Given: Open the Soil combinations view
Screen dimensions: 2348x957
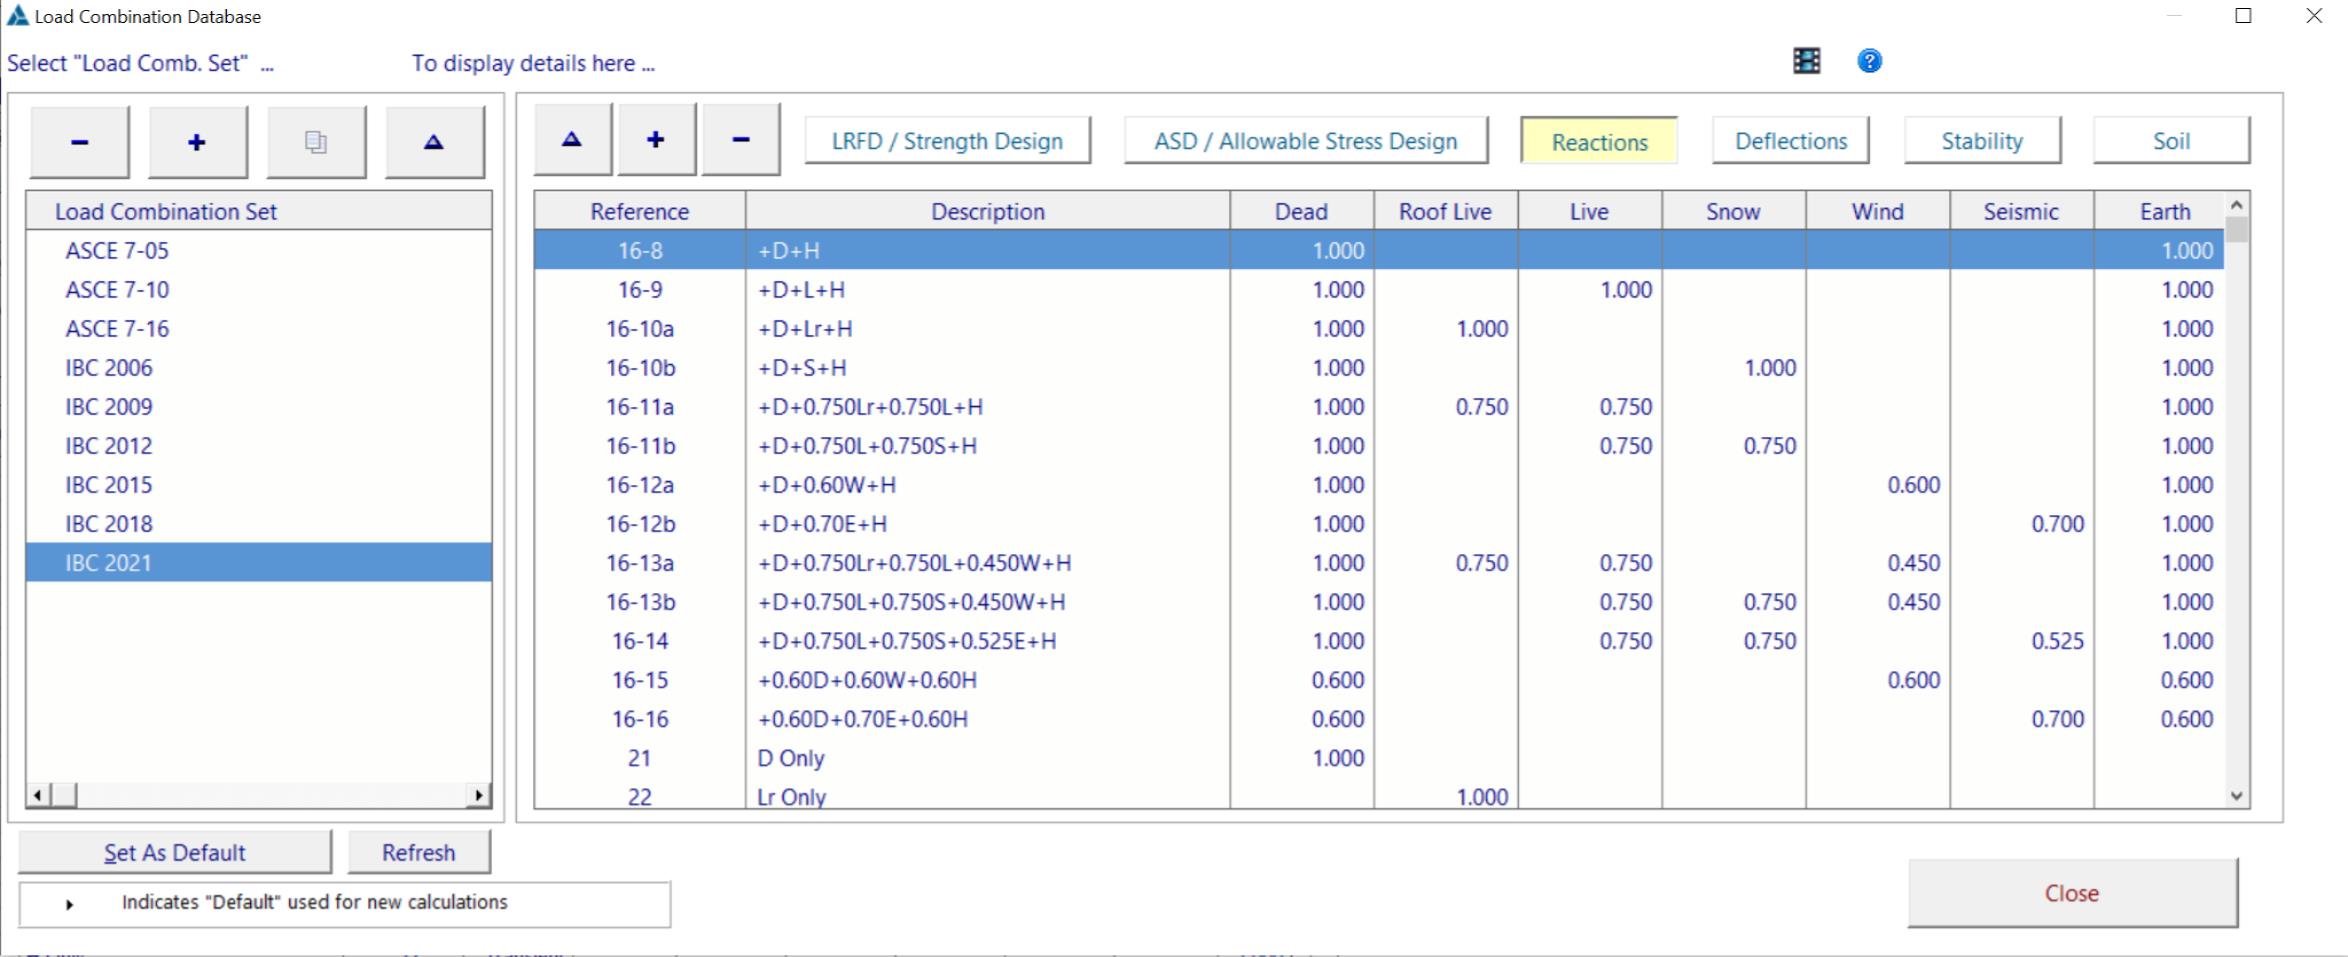Looking at the screenshot, I should pos(2169,140).
